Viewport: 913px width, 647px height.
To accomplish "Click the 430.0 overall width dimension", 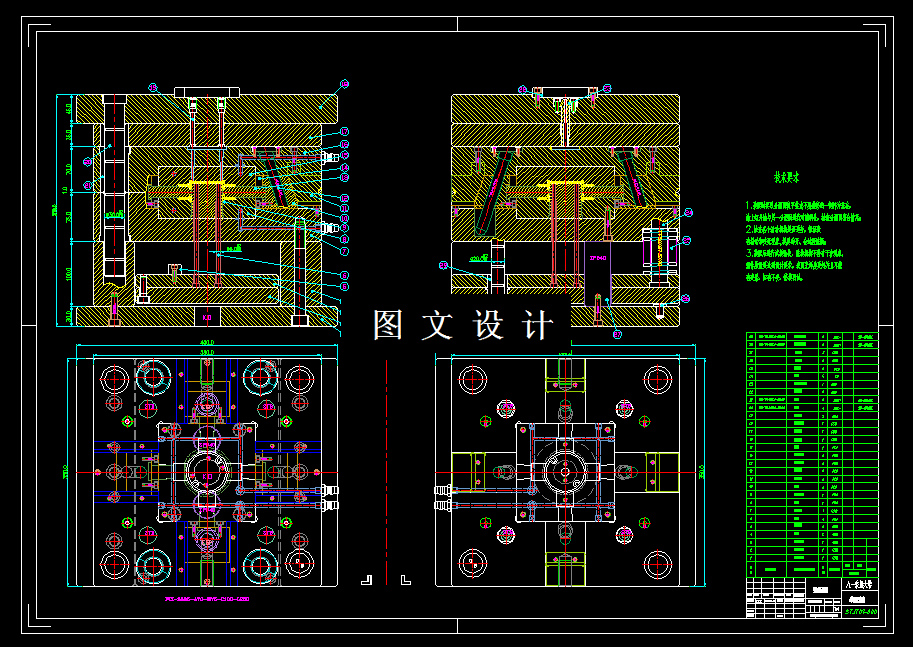I will coord(207,342).
